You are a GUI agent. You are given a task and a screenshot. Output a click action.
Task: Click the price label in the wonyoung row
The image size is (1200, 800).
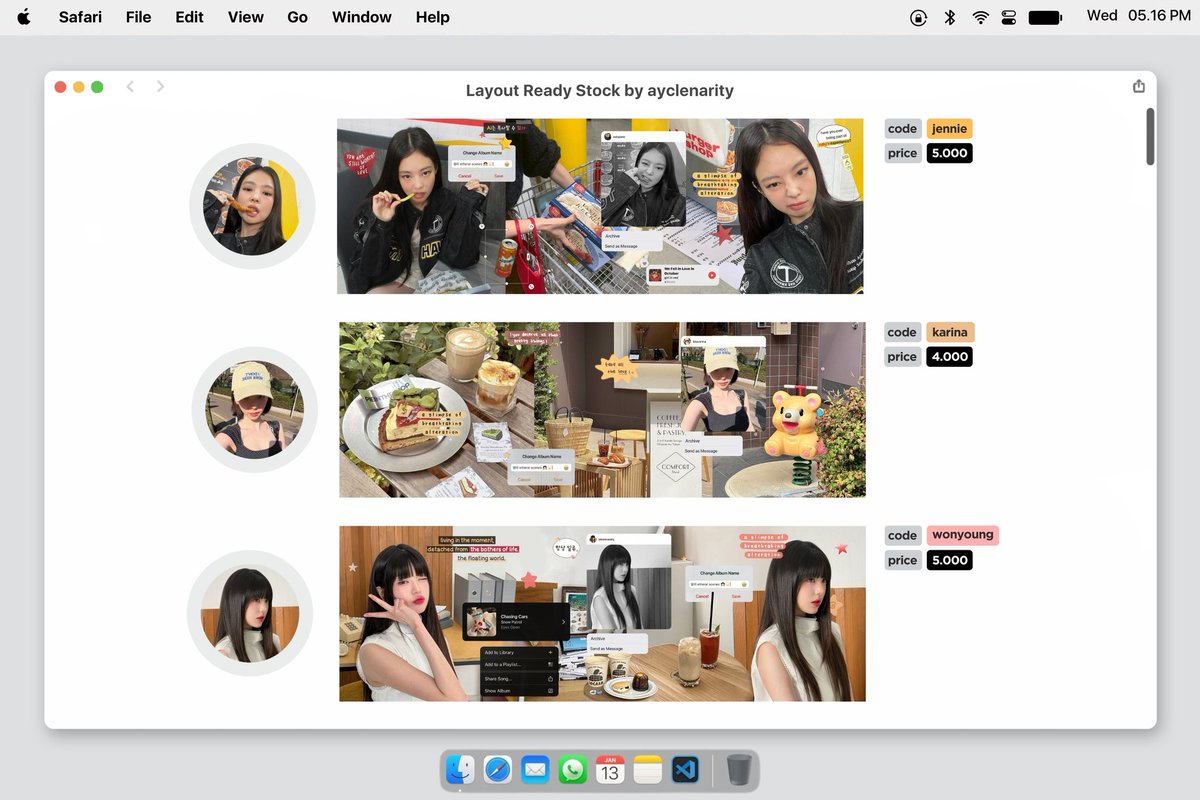[903, 560]
